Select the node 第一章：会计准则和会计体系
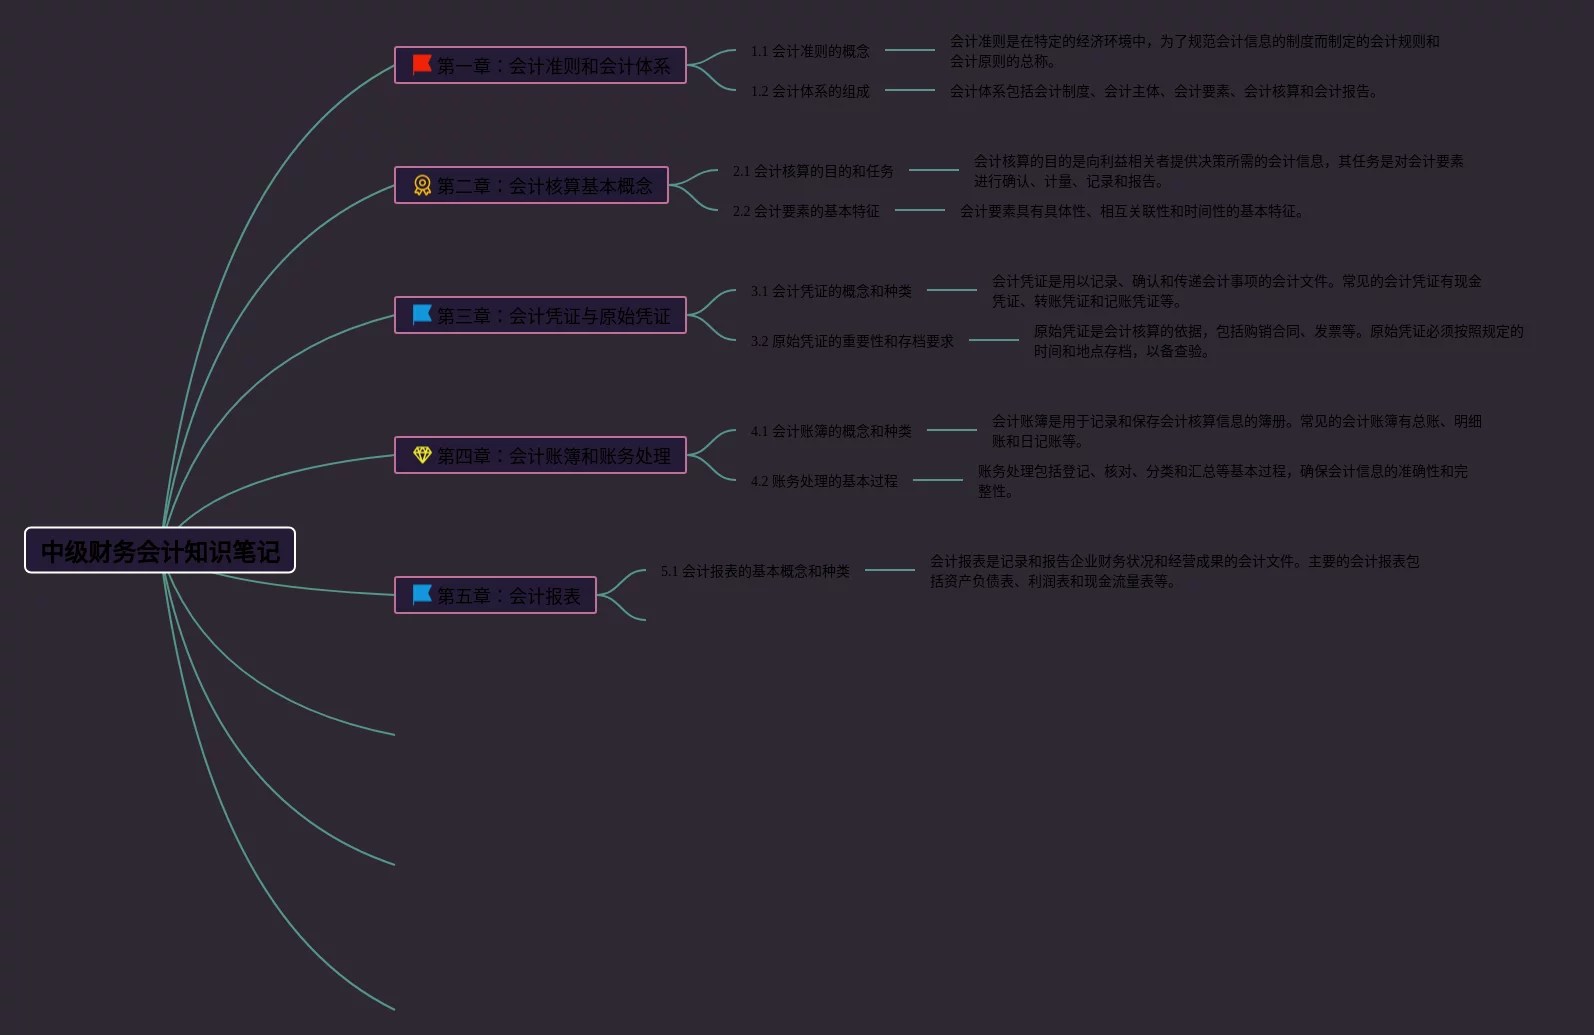1594x1035 pixels. 553,66
